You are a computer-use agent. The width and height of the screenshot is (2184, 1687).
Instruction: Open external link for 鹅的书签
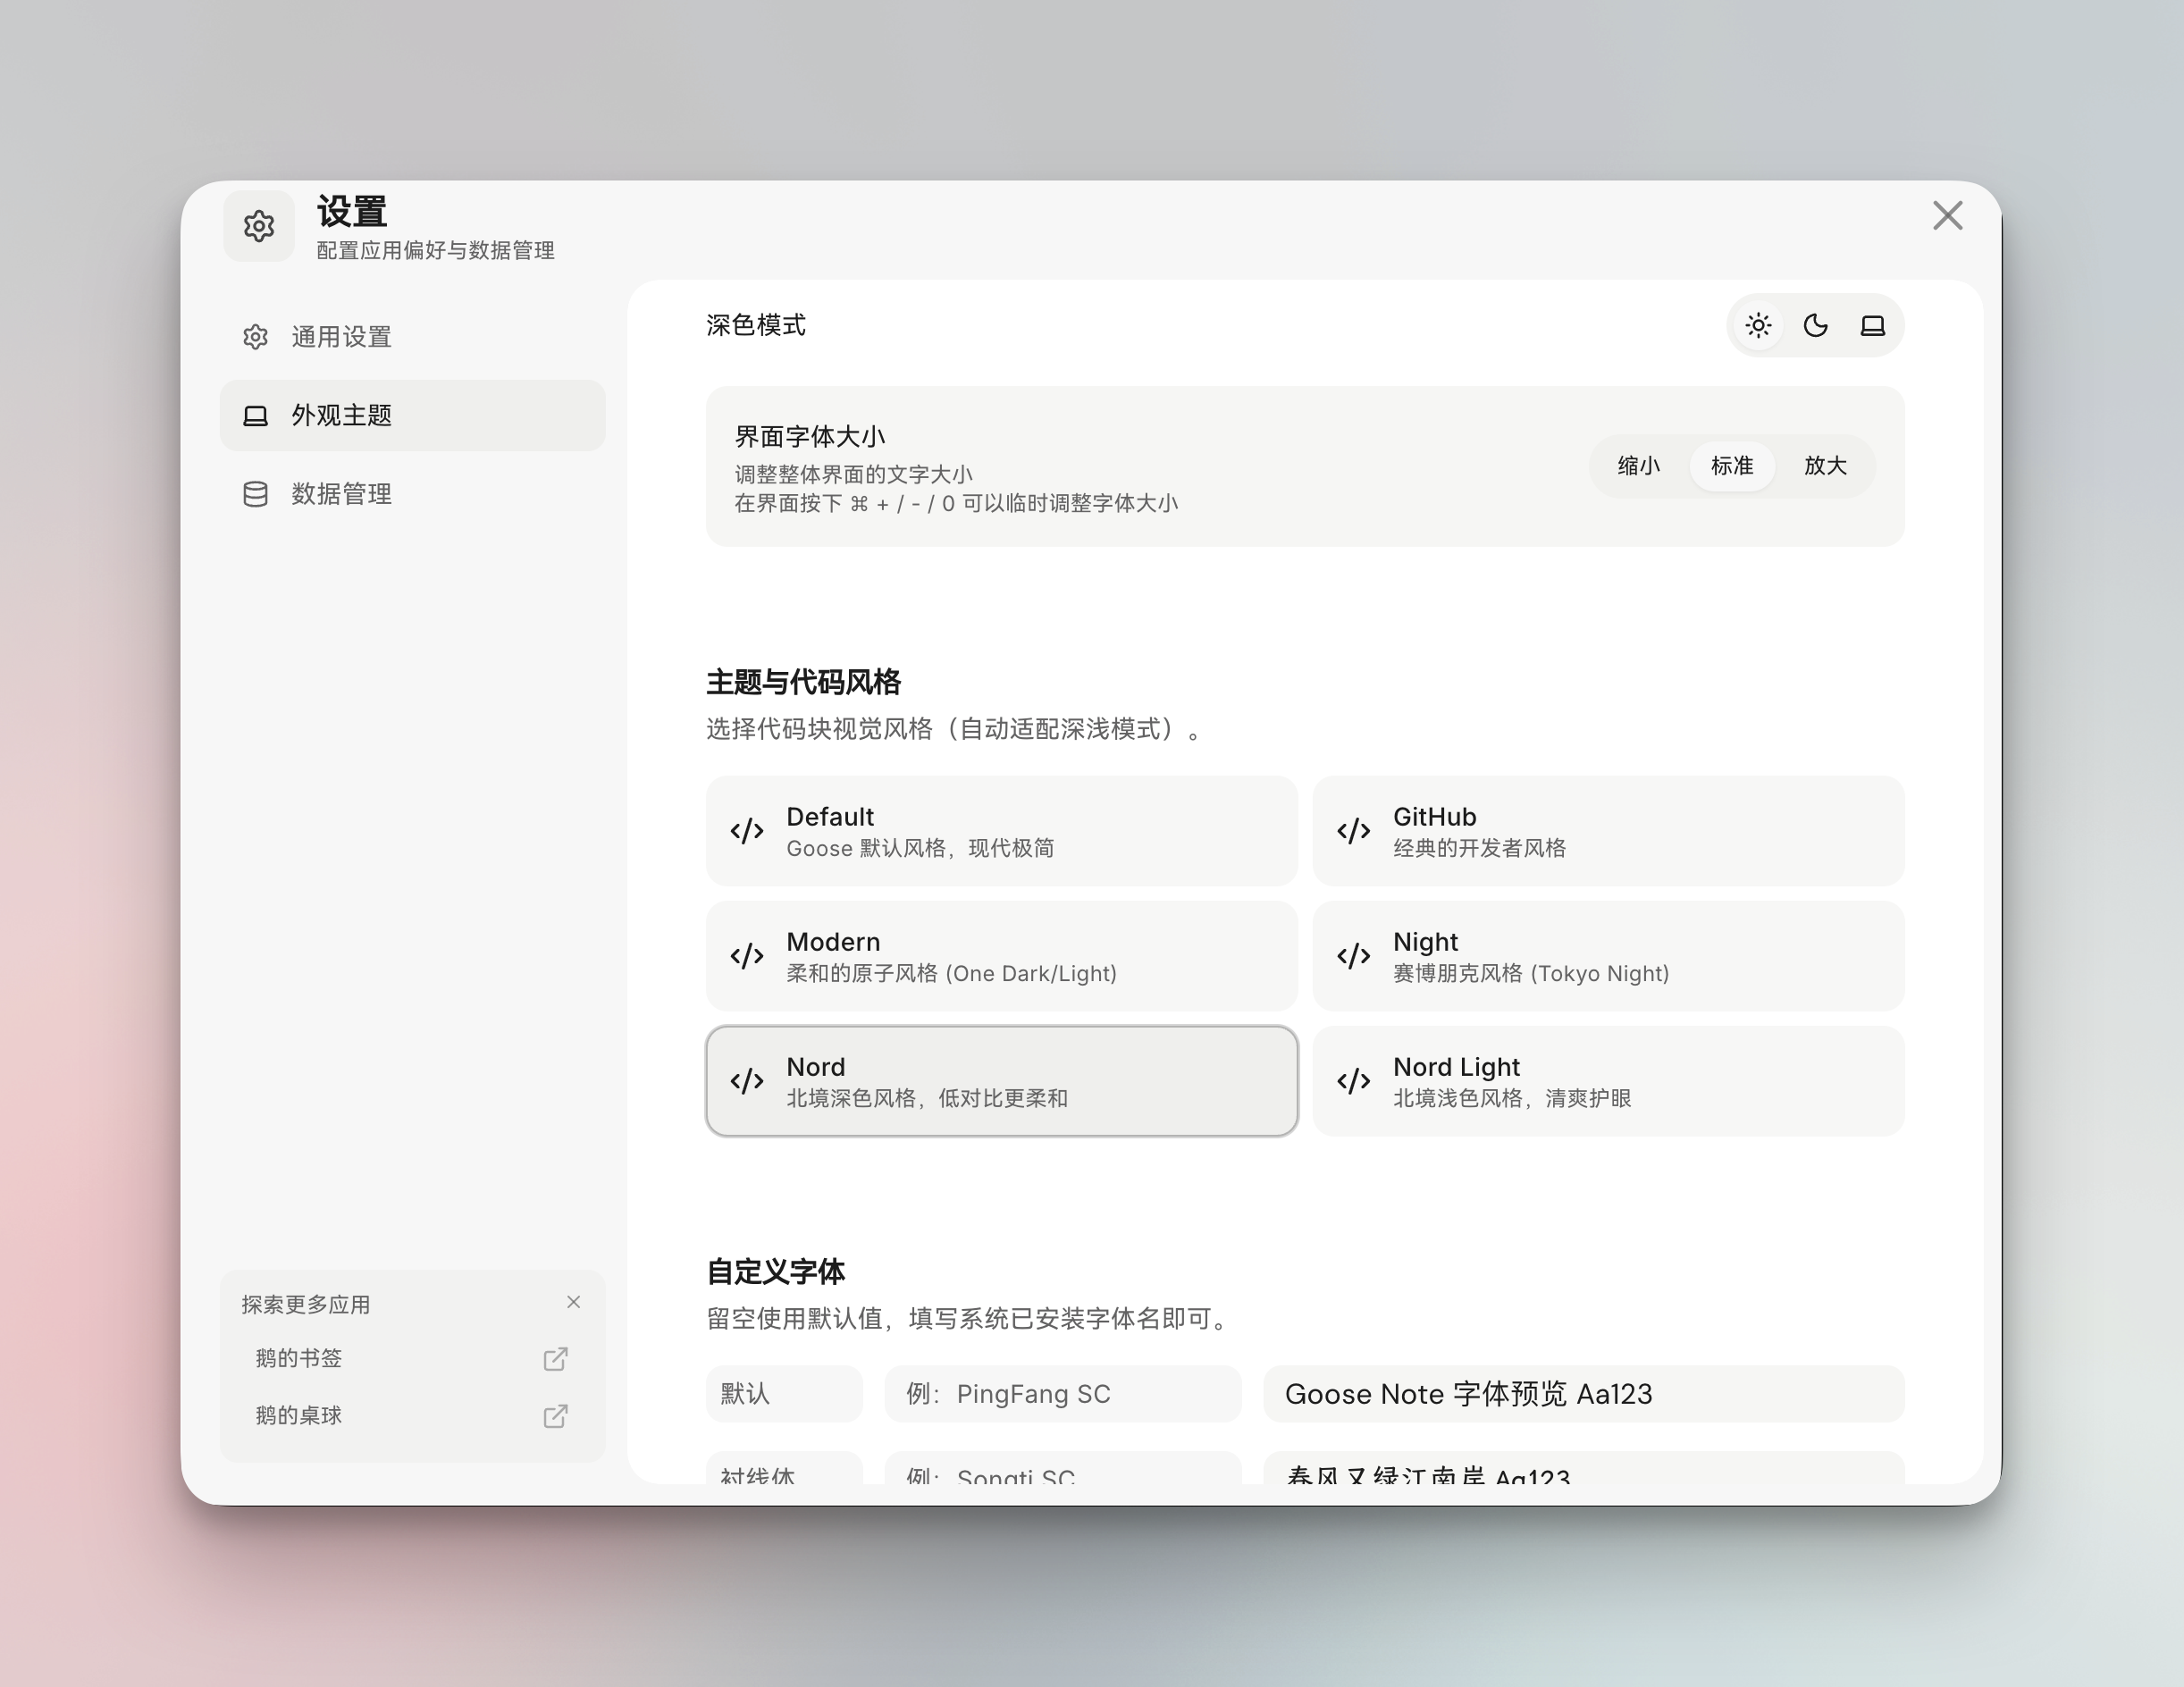click(555, 1359)
